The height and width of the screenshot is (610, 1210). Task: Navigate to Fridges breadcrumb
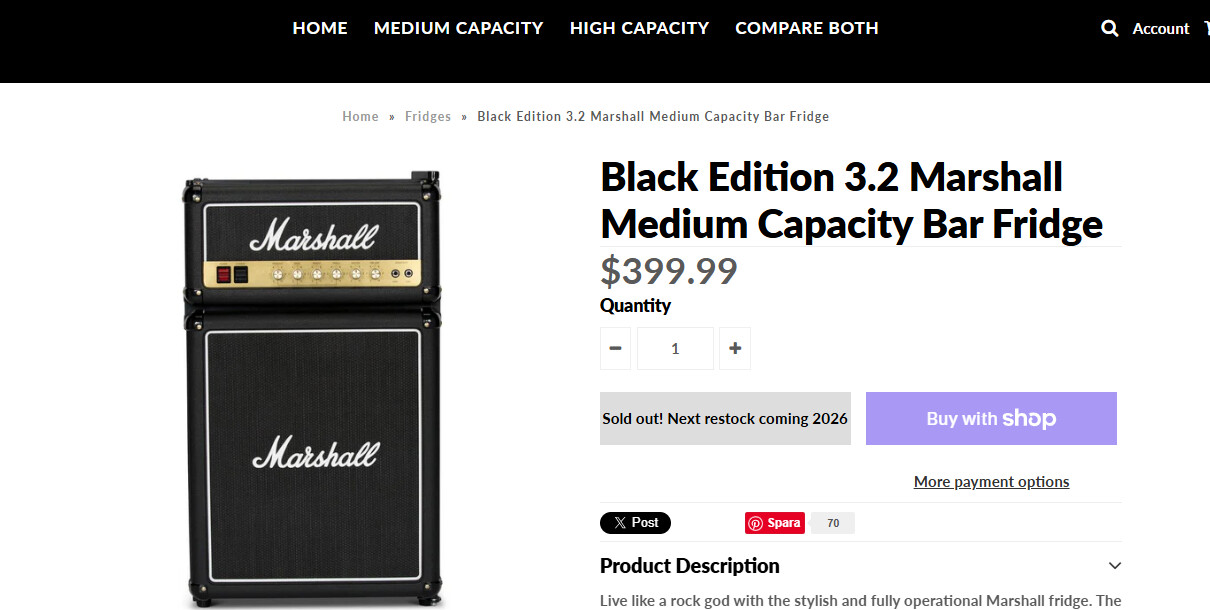[428, 116]
